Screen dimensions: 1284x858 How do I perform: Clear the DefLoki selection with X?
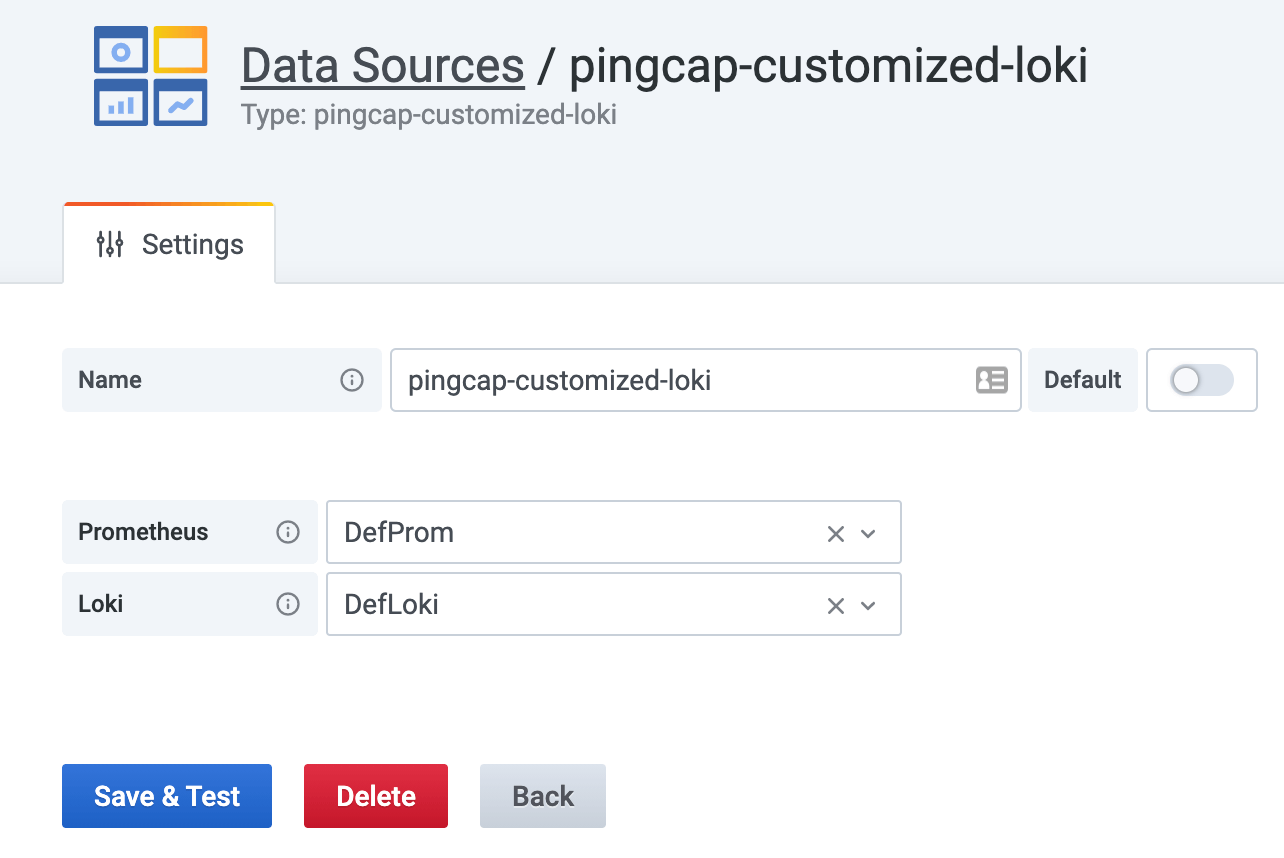pos(836,606)
